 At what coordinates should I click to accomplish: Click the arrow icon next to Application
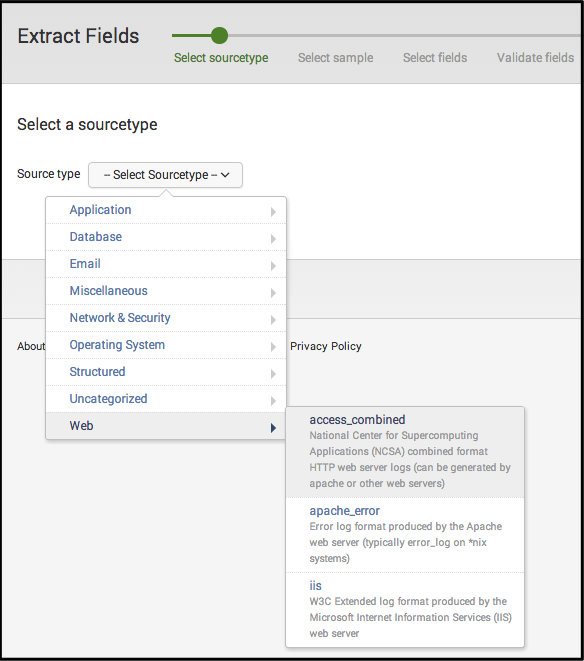[x=273, y=211]
